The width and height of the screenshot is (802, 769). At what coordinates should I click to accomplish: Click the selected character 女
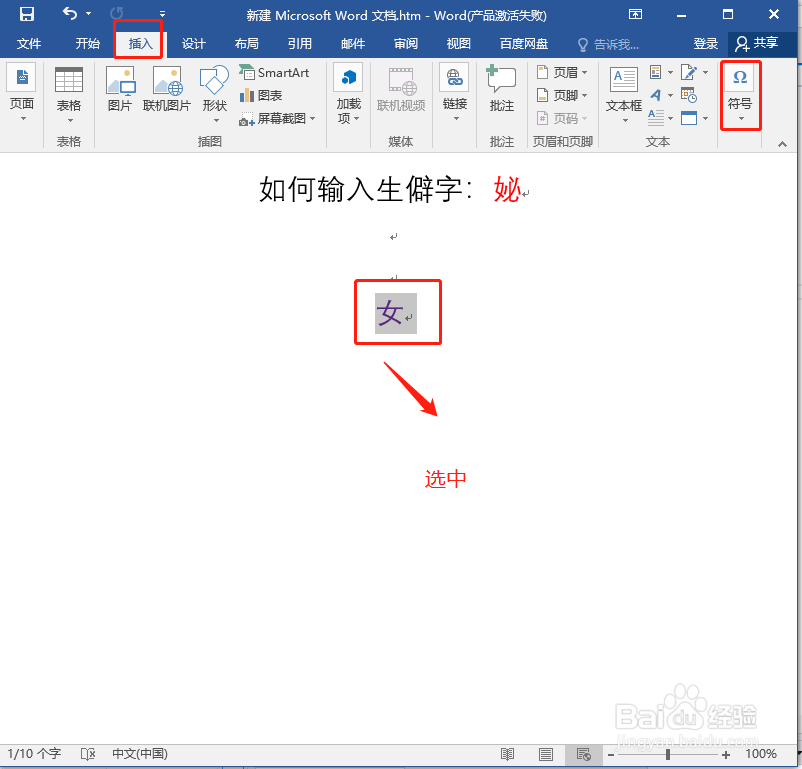390,313
